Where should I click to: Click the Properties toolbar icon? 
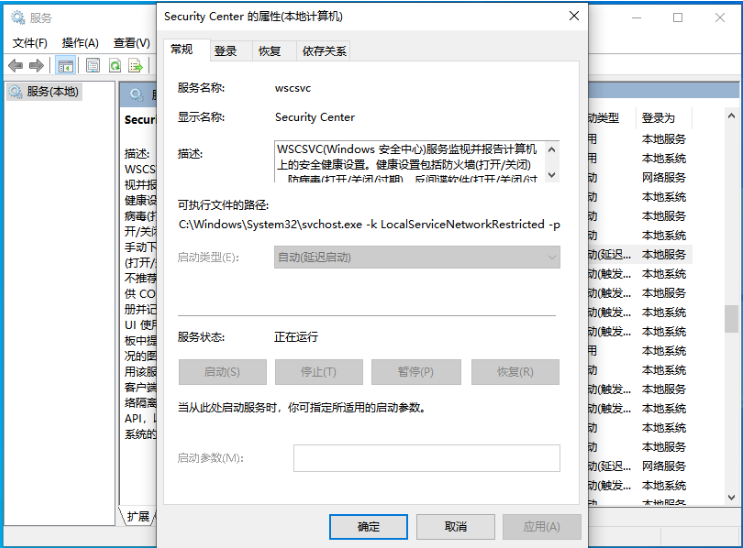click(93, 66)
